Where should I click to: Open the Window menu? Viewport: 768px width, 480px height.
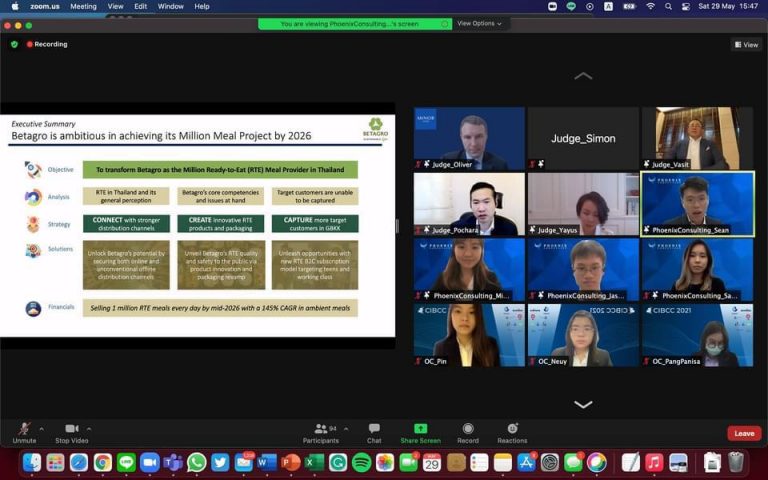pyautogui.click(x=170, y=6)
